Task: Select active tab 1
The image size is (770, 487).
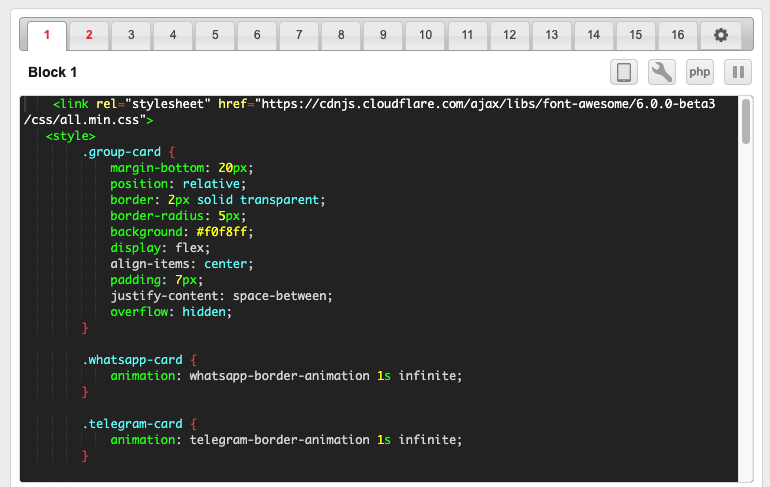Action: point(46,35)
